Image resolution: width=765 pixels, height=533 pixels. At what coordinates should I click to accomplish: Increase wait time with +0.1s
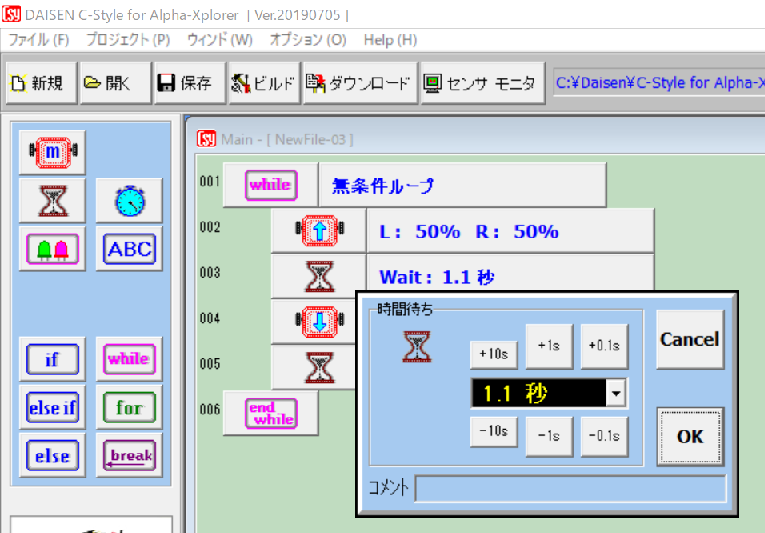[604, 346]
